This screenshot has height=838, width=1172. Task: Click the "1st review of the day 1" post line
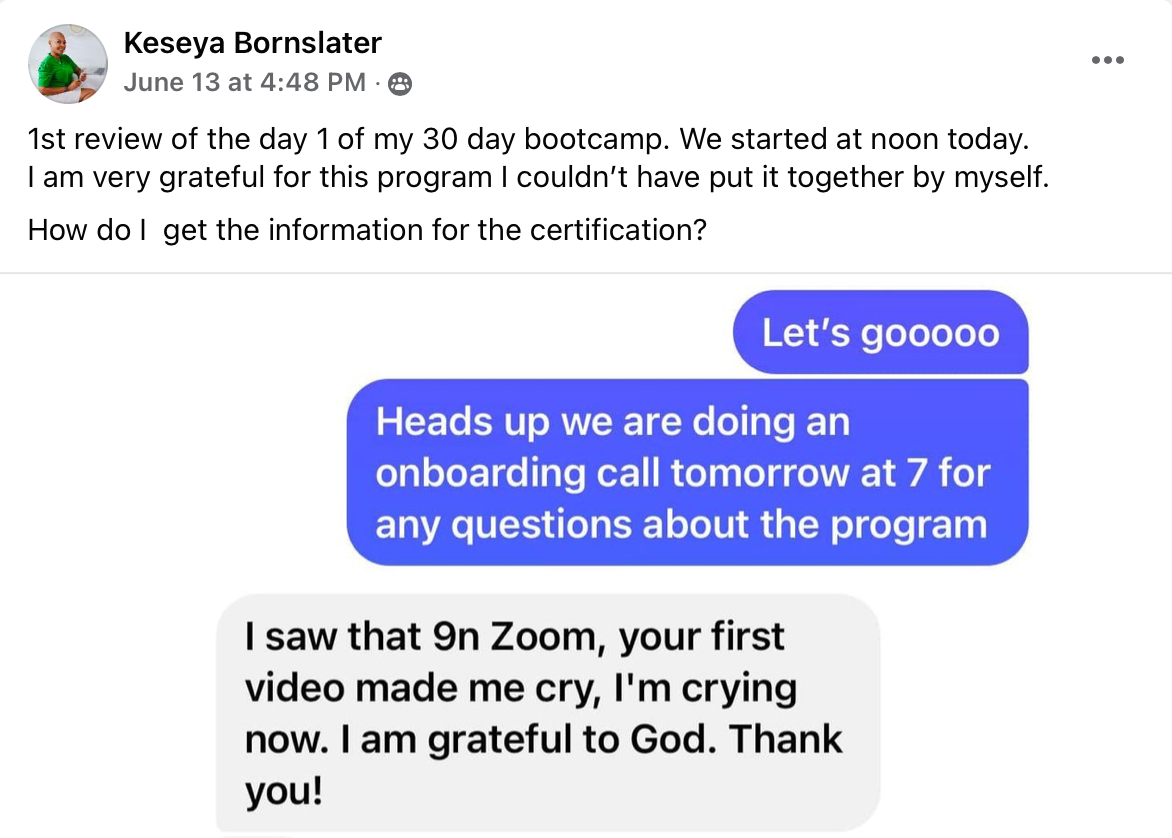click(528, 138)
